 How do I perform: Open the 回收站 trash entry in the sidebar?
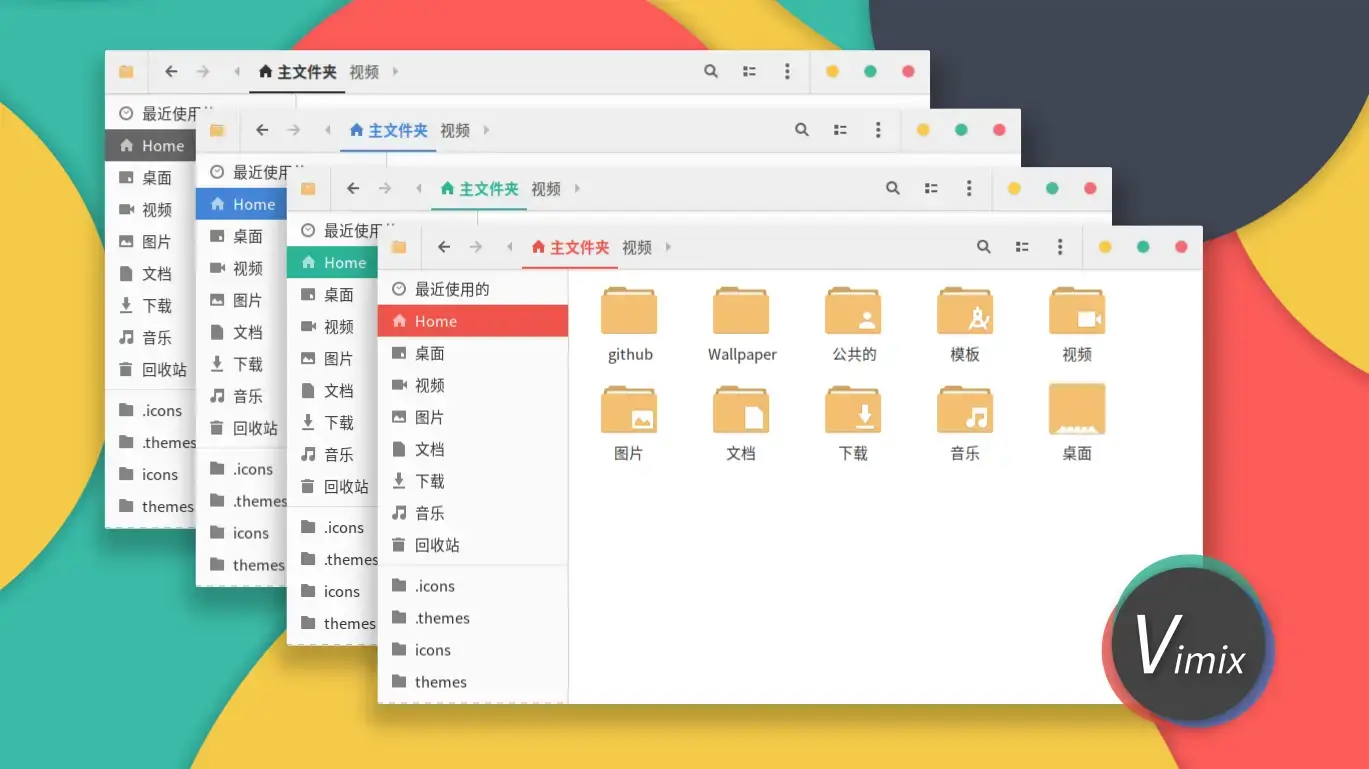(x=438, y=545)
